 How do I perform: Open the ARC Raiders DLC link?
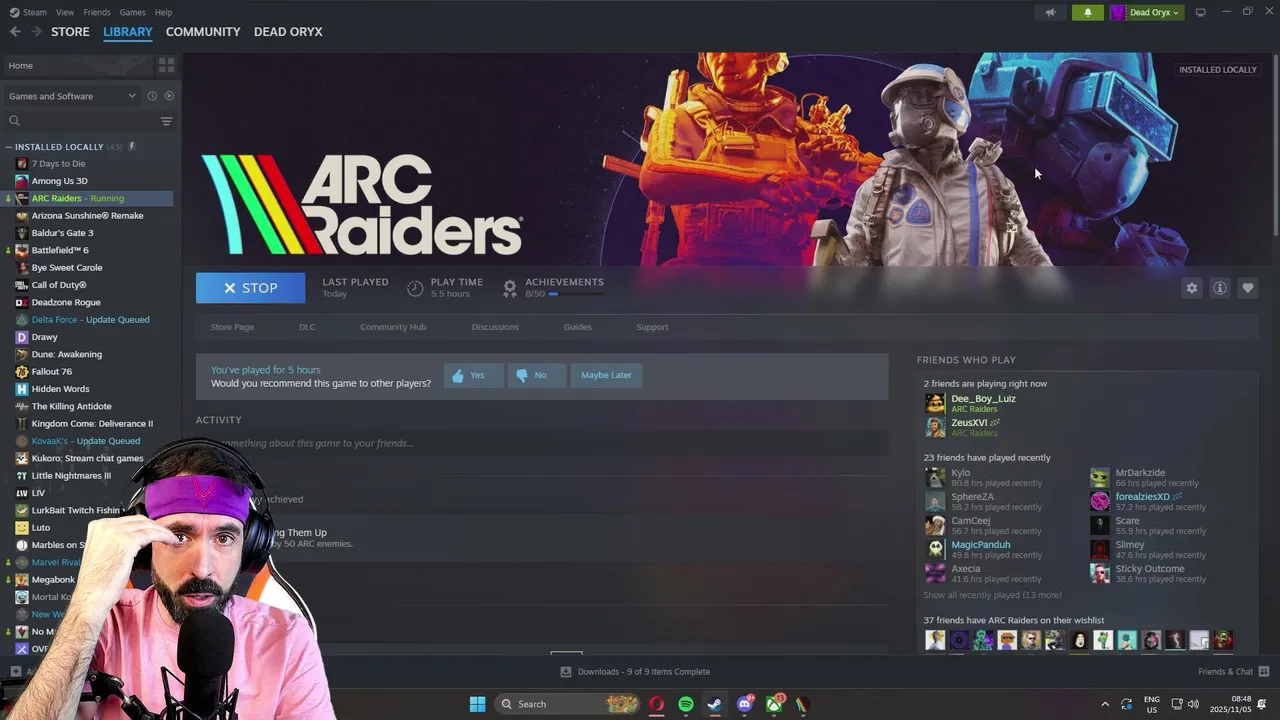pyautogui.click(x=307, y=327)
